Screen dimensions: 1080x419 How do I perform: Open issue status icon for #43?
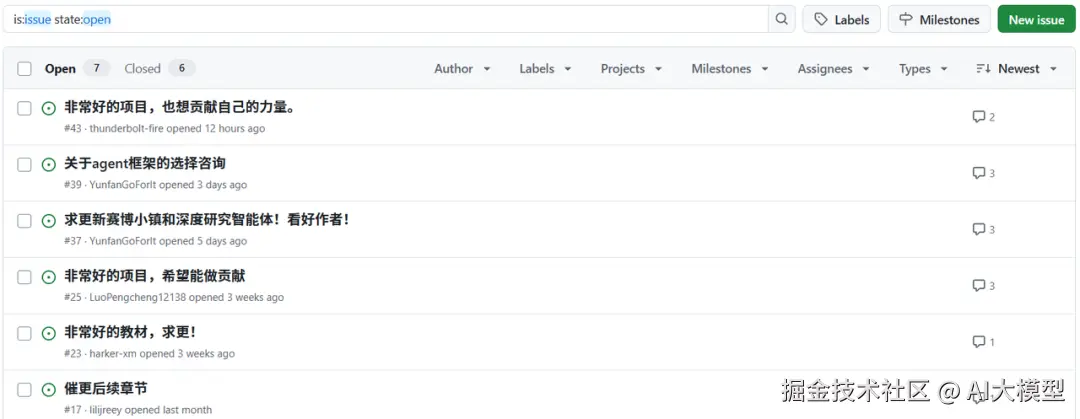tap(48, 108)
